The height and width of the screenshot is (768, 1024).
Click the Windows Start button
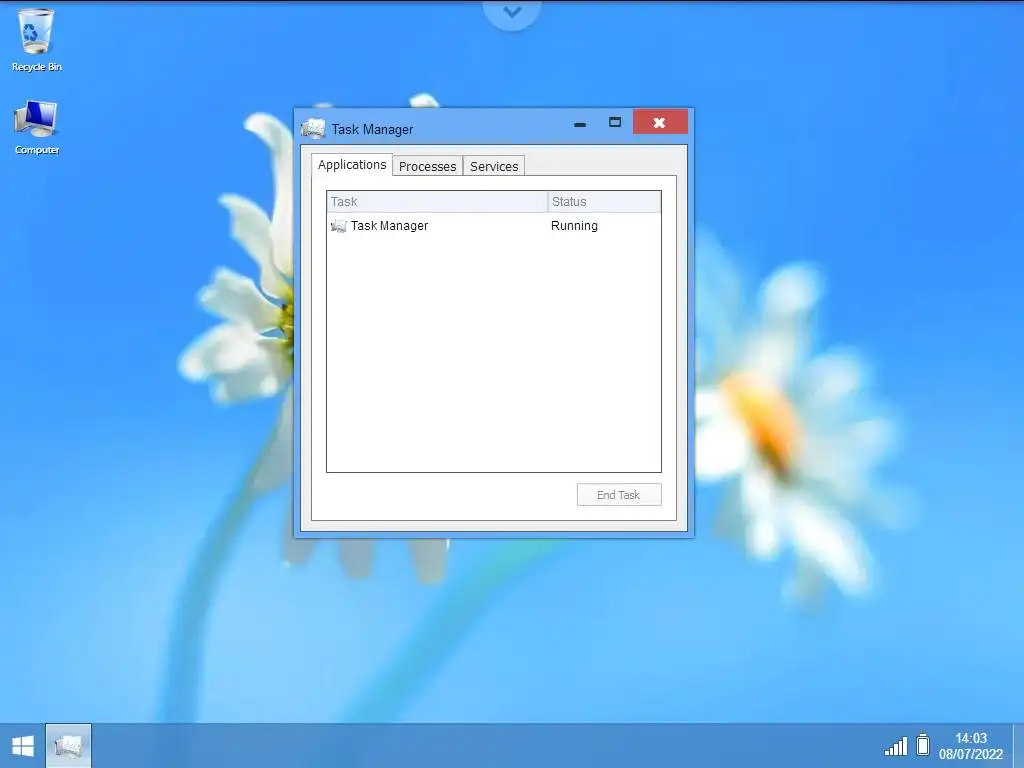pyautogui.click(x=23, y=746)
